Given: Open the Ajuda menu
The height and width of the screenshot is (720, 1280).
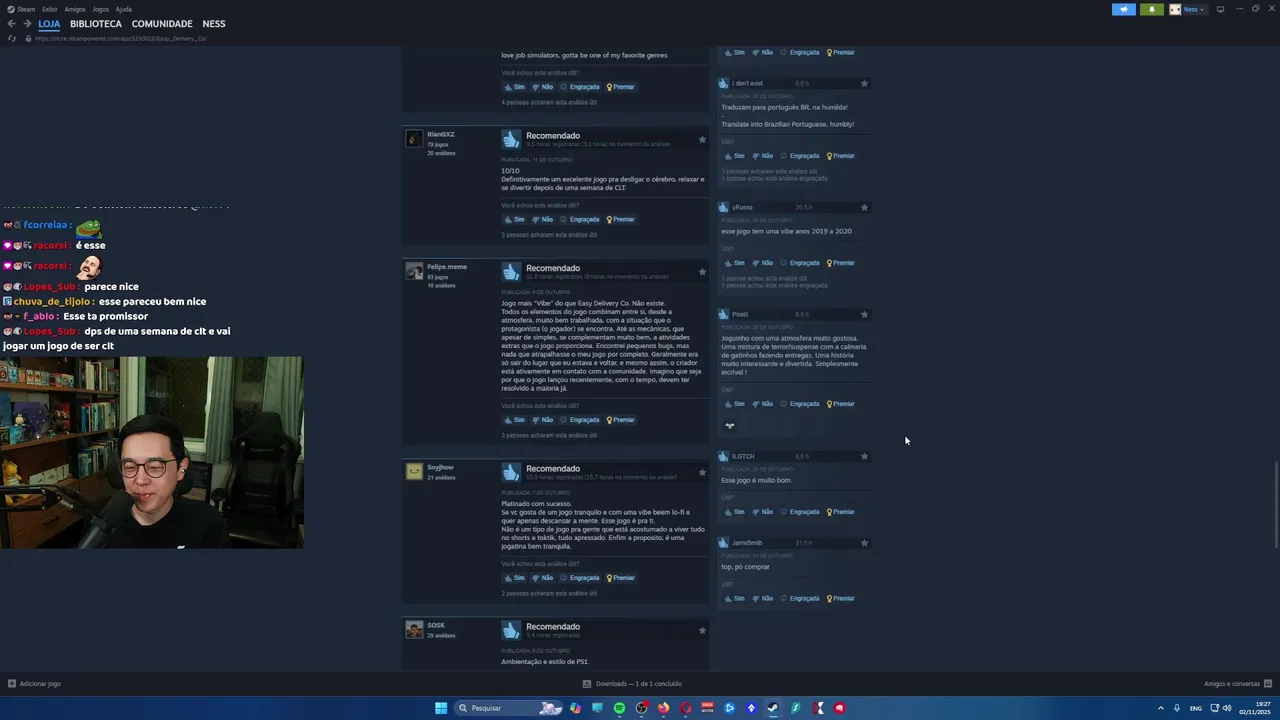Looking at the screenshot, I should pos(124,9).
